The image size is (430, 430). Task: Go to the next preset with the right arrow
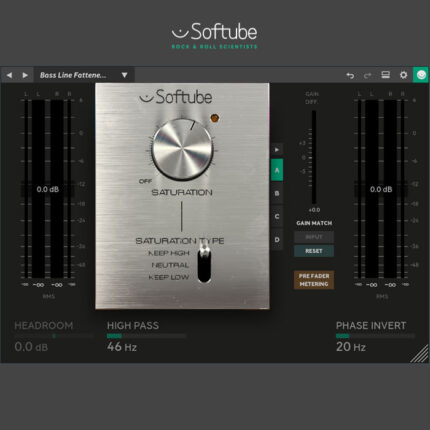point(25,75)
